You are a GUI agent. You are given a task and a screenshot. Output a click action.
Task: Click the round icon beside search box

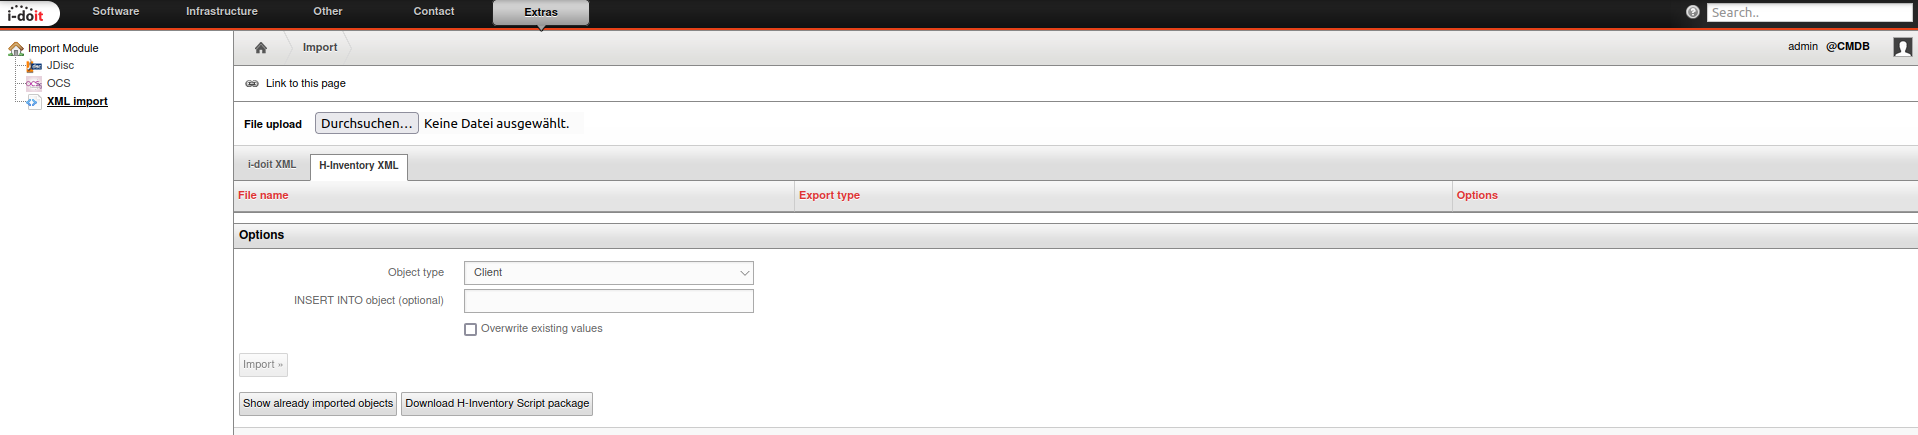coord(1692,13)
